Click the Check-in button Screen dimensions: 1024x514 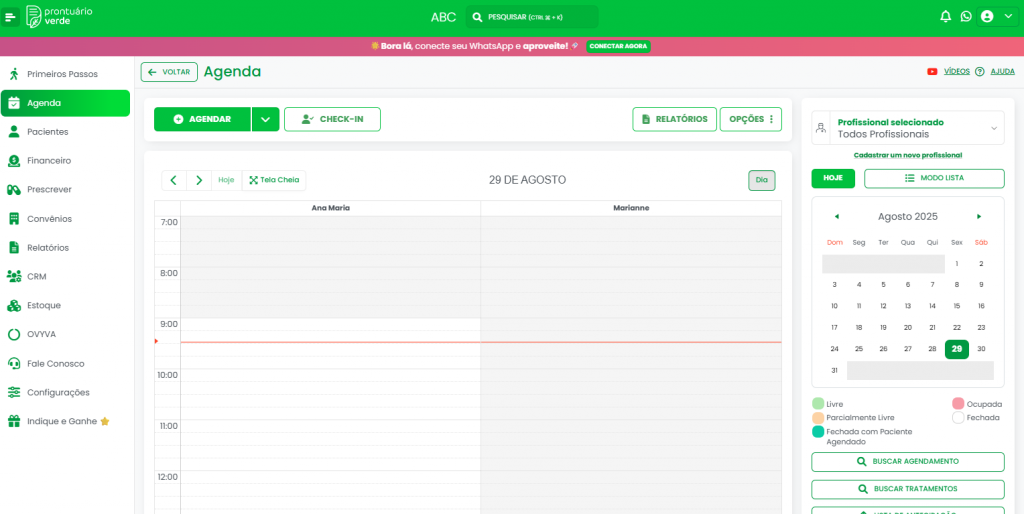point(332,119)
